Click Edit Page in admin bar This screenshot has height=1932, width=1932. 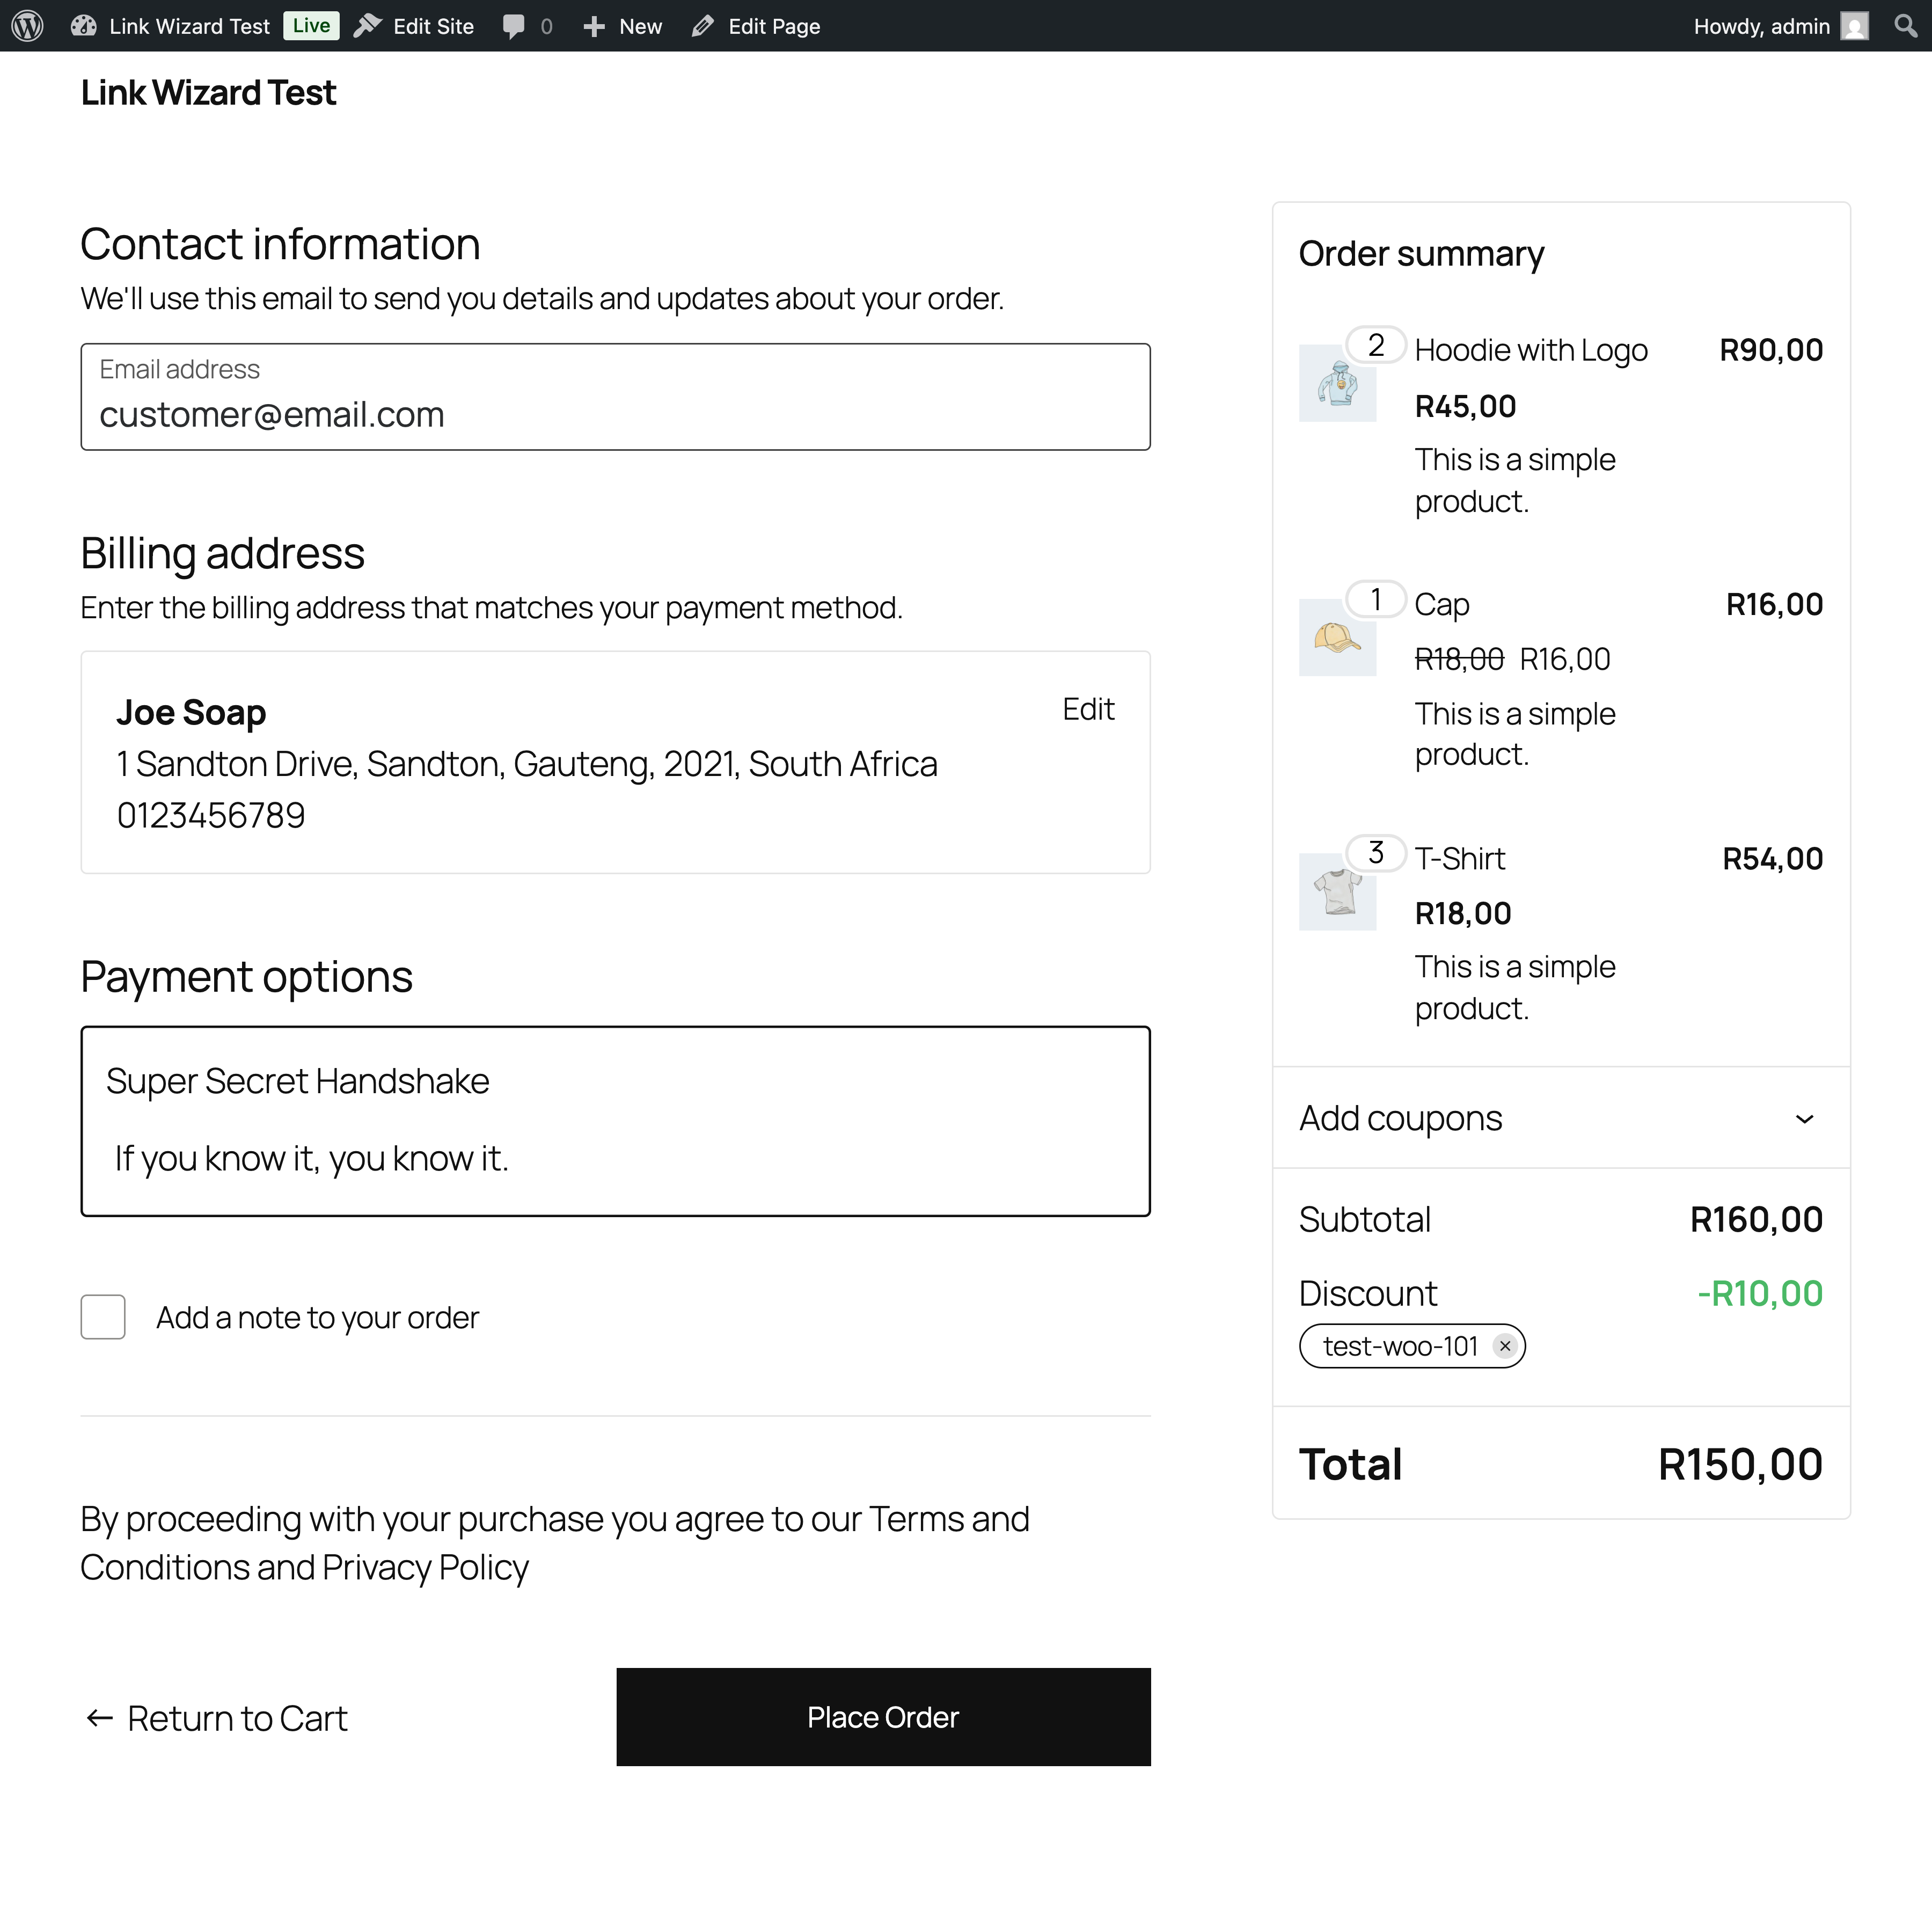tap(756, 26)
